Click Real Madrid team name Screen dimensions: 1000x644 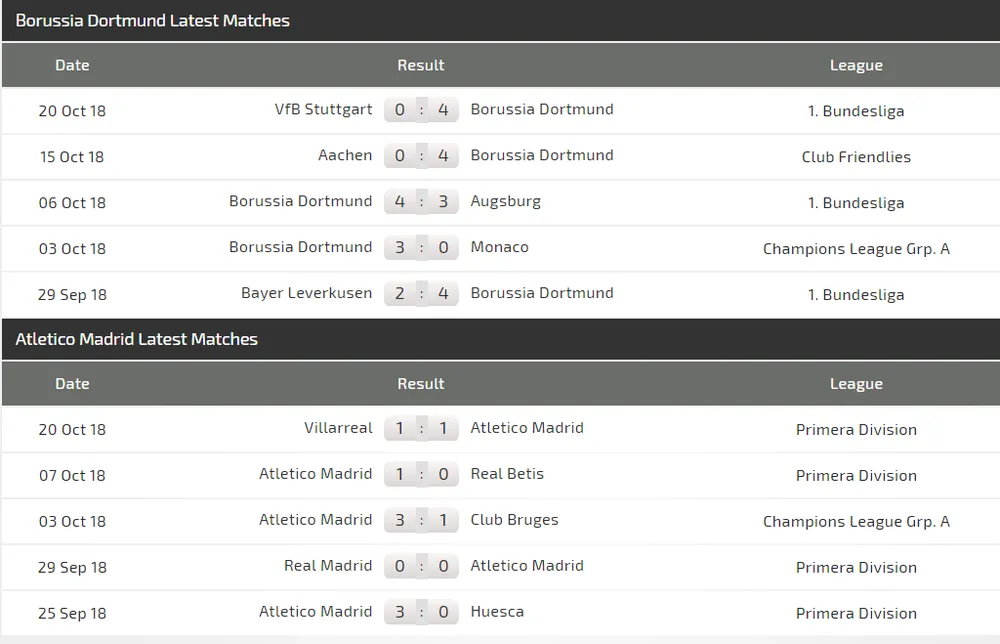[x=328, y=567]
